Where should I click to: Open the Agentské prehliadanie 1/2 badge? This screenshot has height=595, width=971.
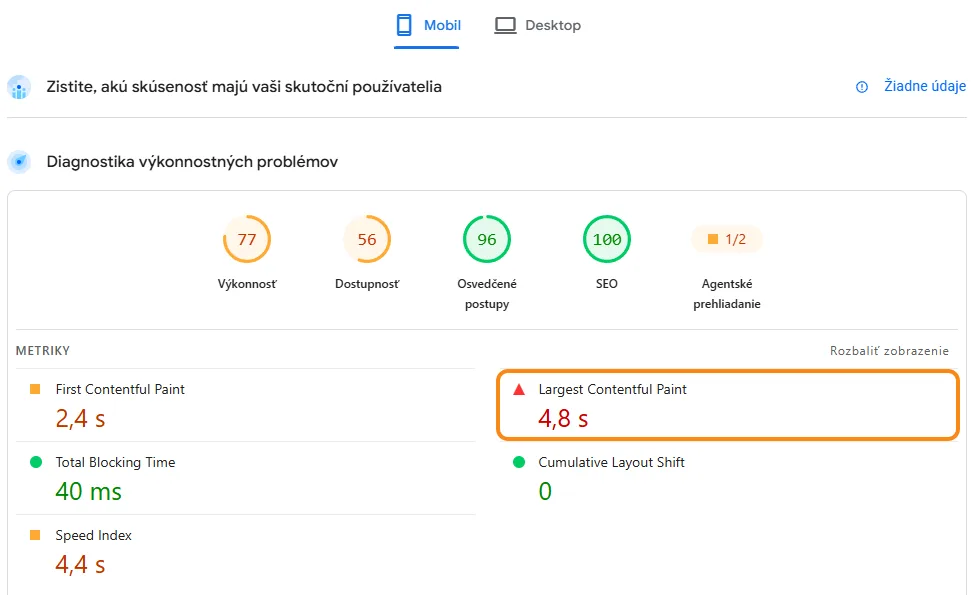[727, 239]
